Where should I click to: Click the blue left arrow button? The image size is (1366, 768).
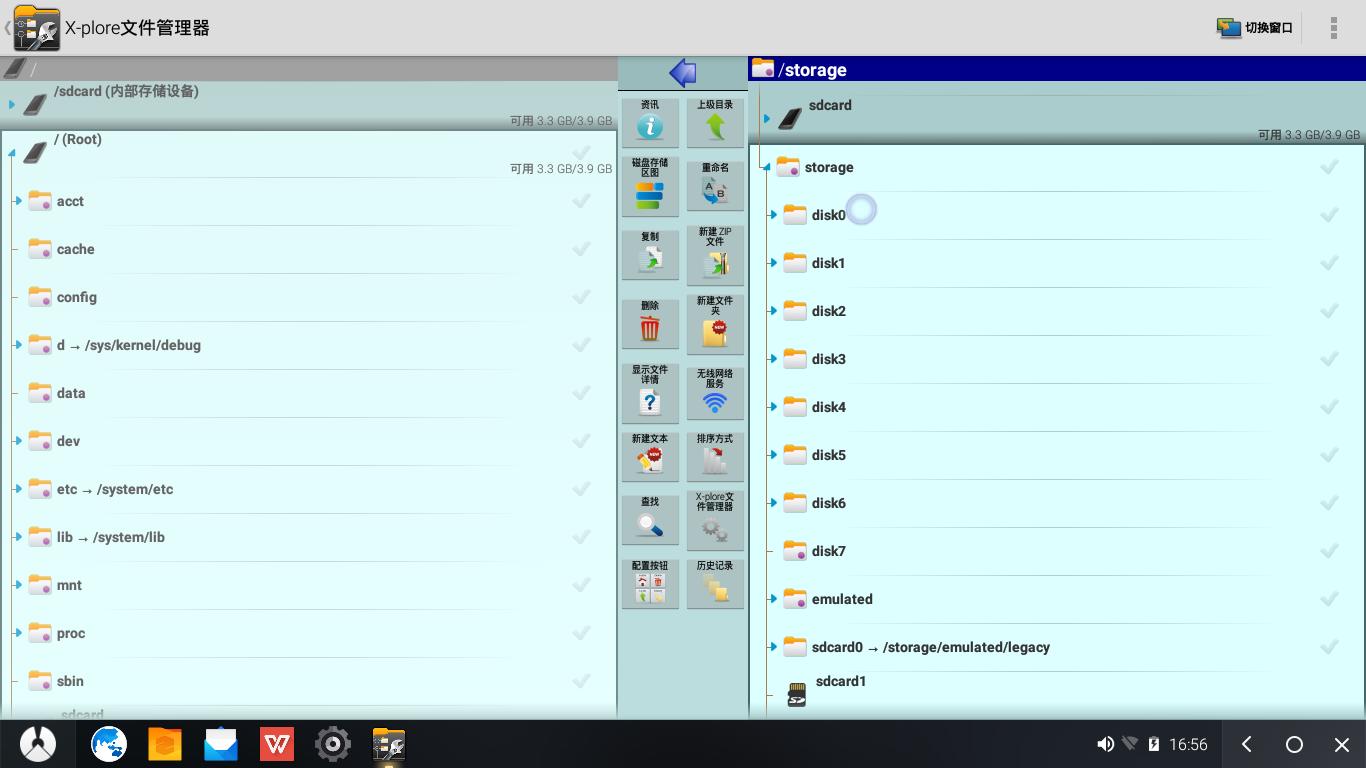pyautogui.click(x=682, y=72)
